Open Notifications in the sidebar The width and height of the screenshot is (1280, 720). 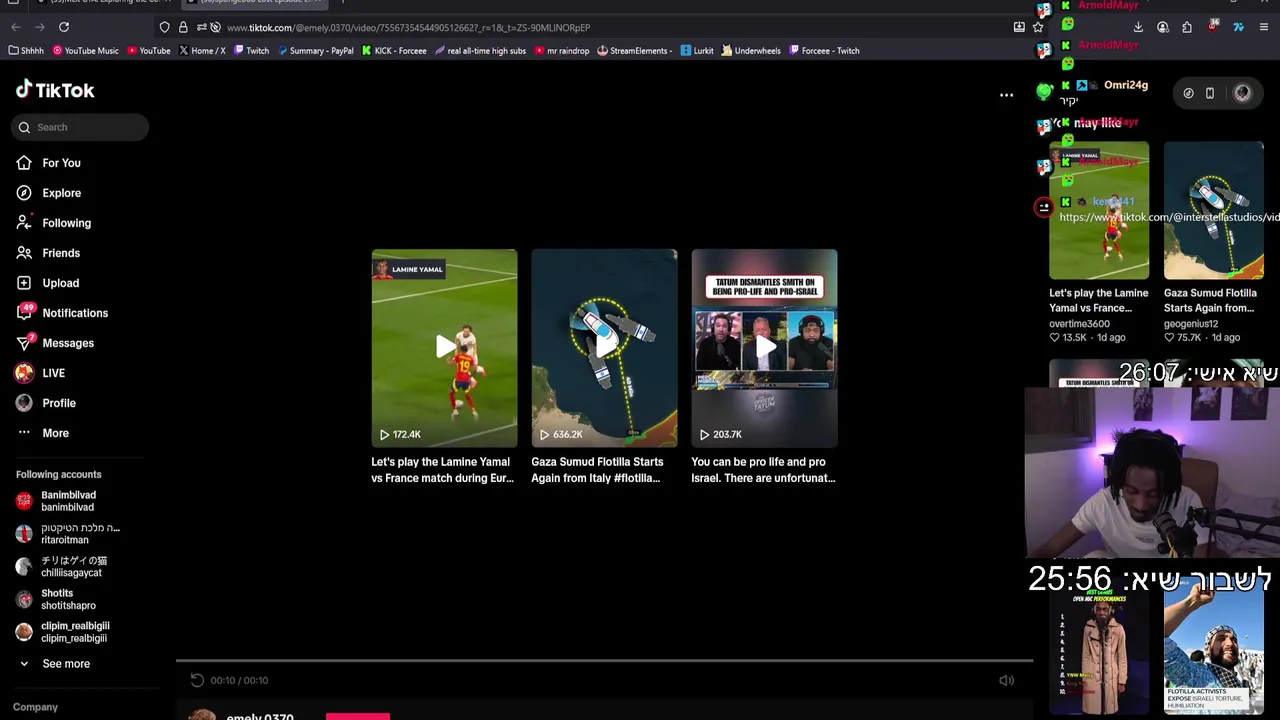click(74, 313)
